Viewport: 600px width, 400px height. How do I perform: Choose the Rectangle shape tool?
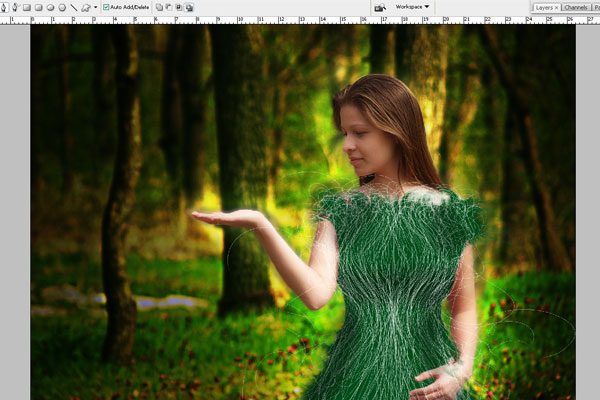pyautogui.click(x=27, y=7)
